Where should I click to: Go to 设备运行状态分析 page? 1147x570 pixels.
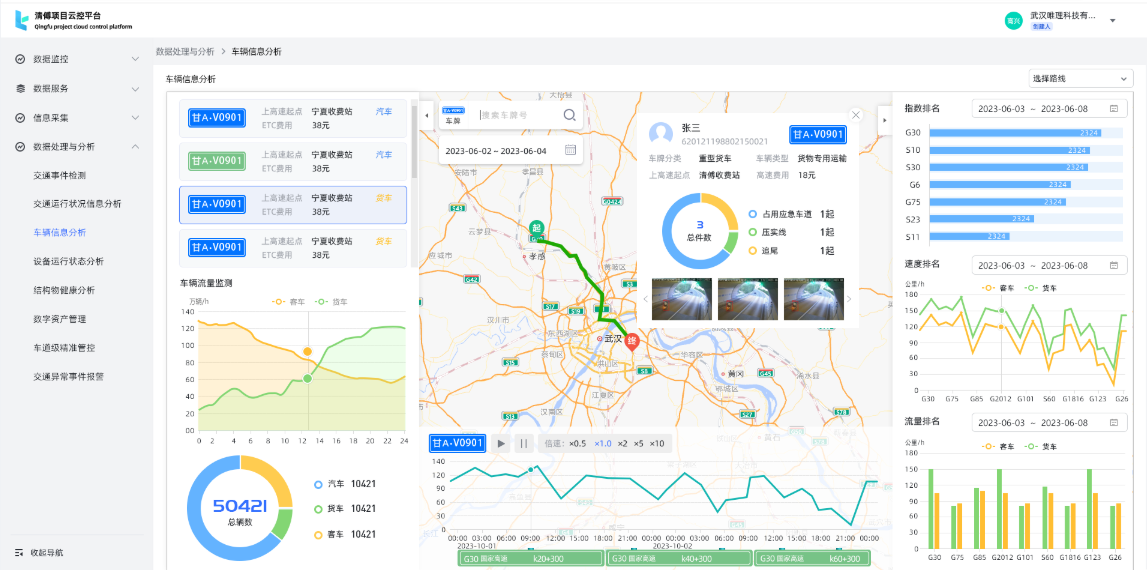[68, 261]
